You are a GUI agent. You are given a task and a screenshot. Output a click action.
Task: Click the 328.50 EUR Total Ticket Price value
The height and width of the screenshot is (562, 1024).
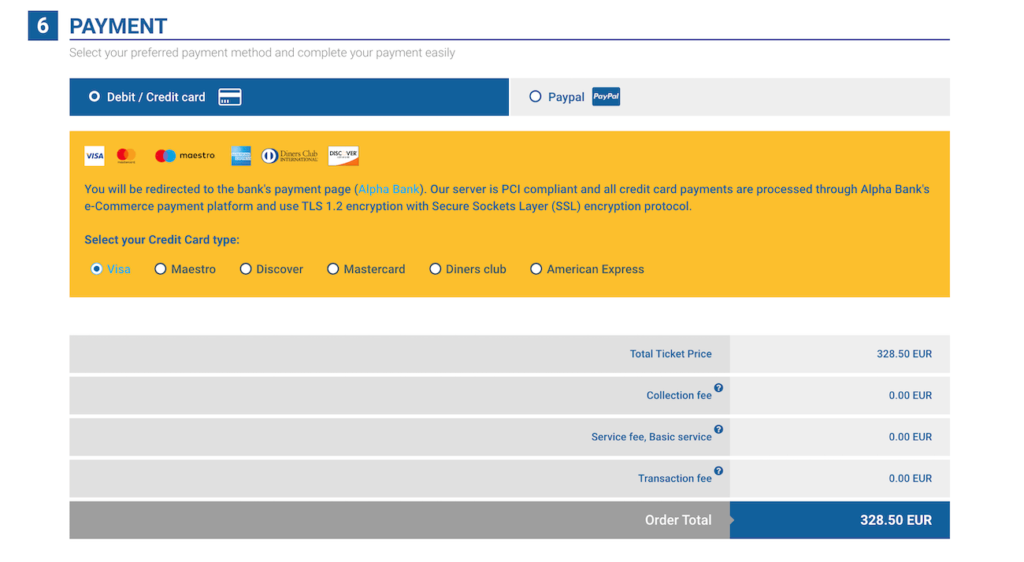click(904, 354)
